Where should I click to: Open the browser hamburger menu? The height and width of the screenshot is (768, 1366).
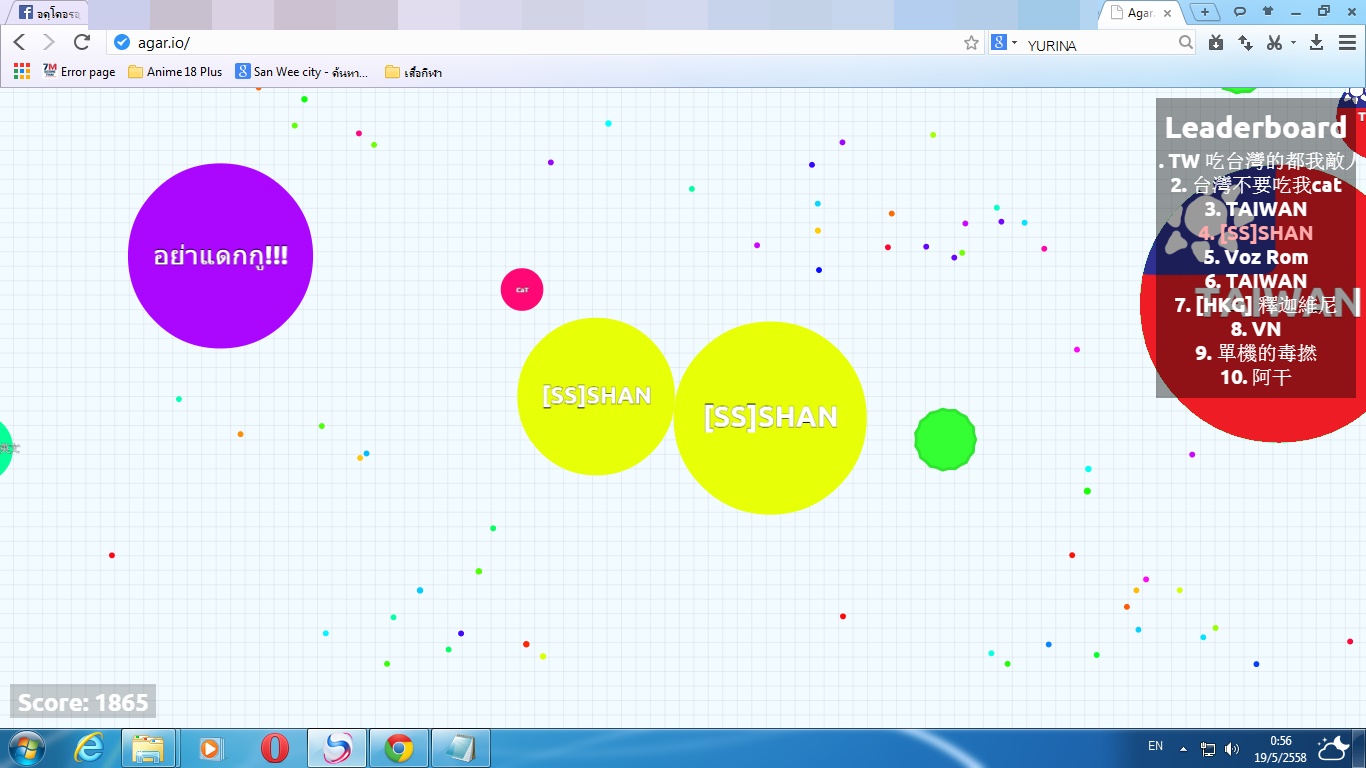click(1347, 42)
